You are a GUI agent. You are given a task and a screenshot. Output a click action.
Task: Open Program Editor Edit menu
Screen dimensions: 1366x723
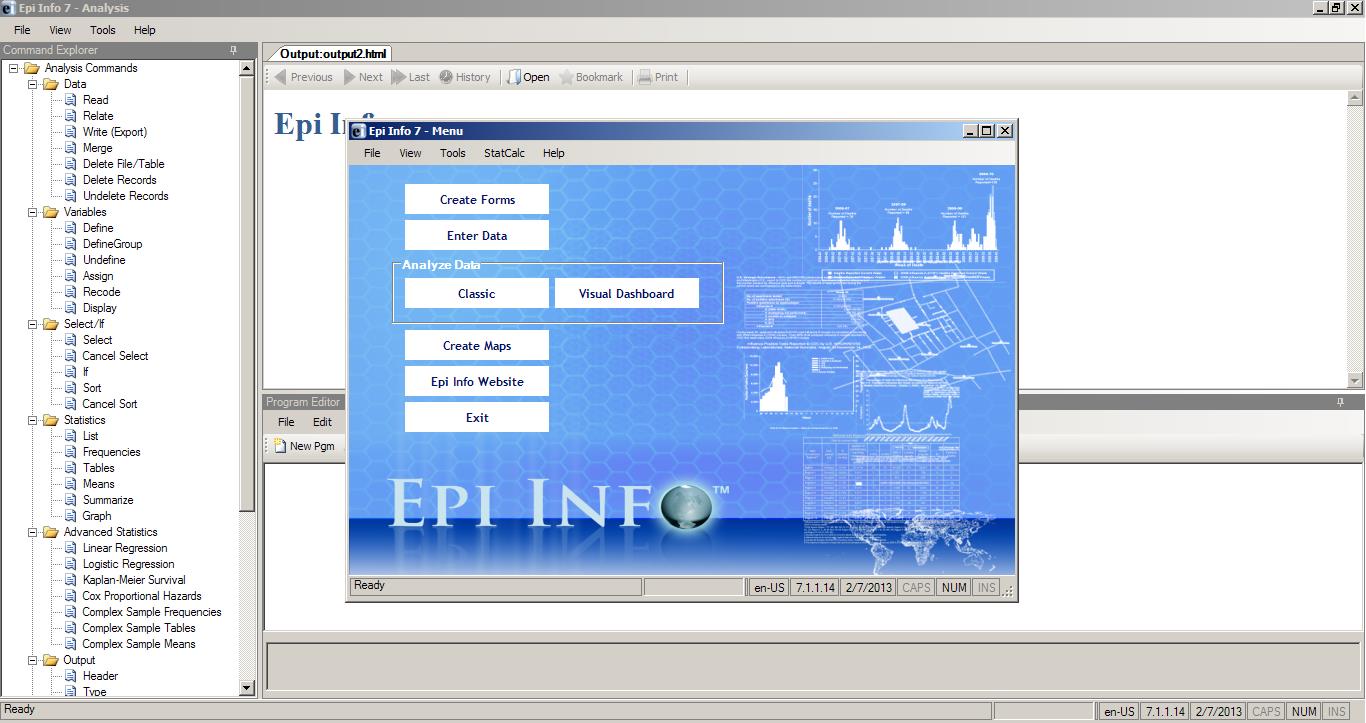(322, 422)
